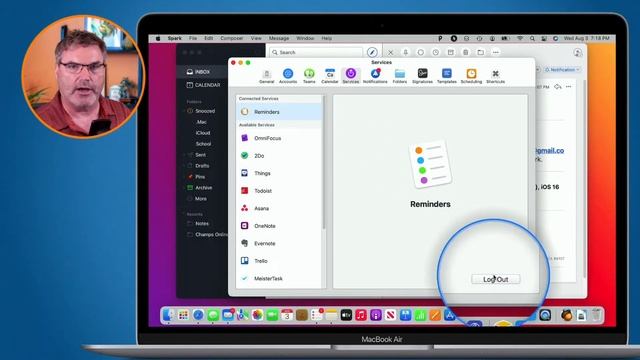Select OmniFocus in Available Services
Image resolution: width=640 pixels, height=360 pixels.
tap(279, 138)
